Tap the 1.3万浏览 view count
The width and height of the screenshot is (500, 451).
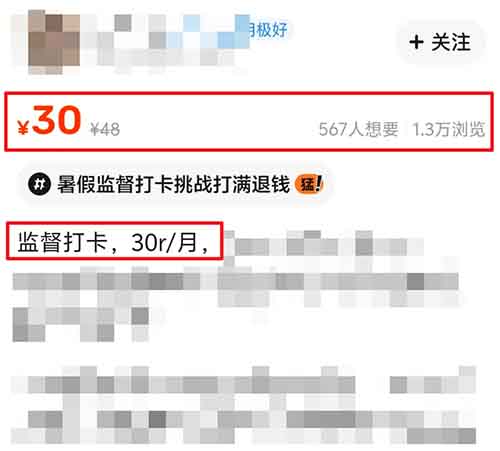[x=449, y=129]
